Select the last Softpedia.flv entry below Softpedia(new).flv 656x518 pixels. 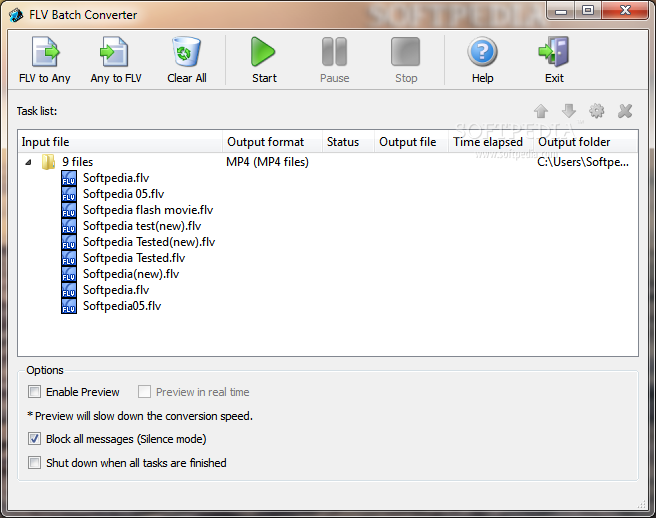[116, 290]
